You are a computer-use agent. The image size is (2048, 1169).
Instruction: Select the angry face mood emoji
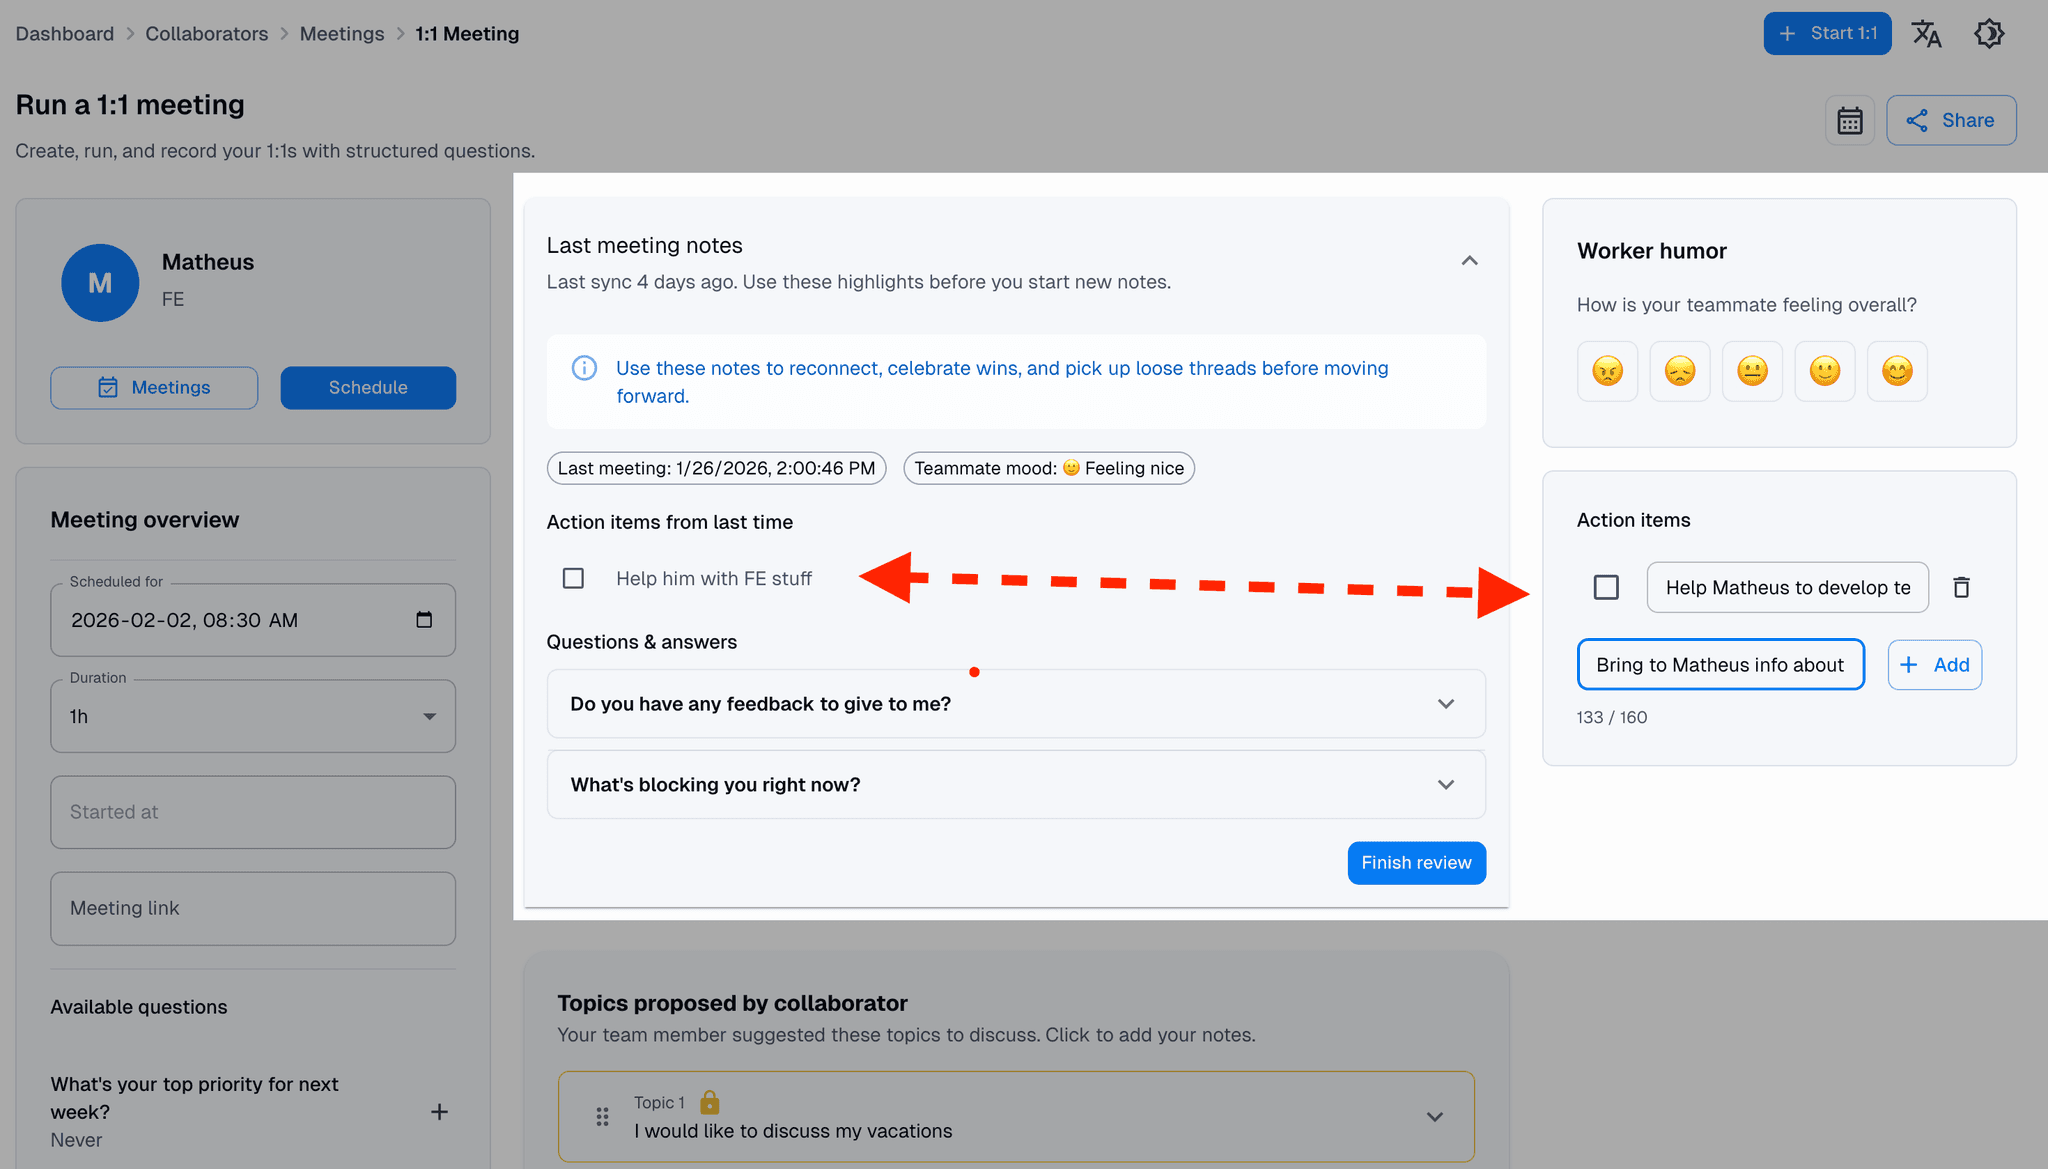pyautogui.click(x=1607, y=370)
